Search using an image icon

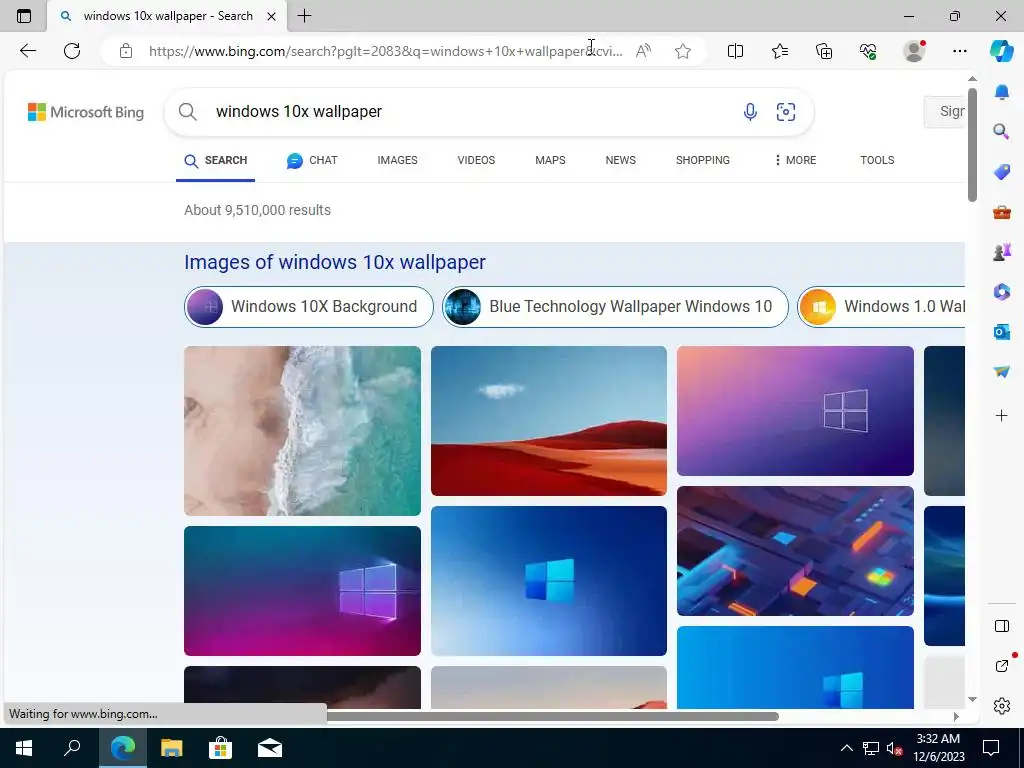[x=786, y=112]
